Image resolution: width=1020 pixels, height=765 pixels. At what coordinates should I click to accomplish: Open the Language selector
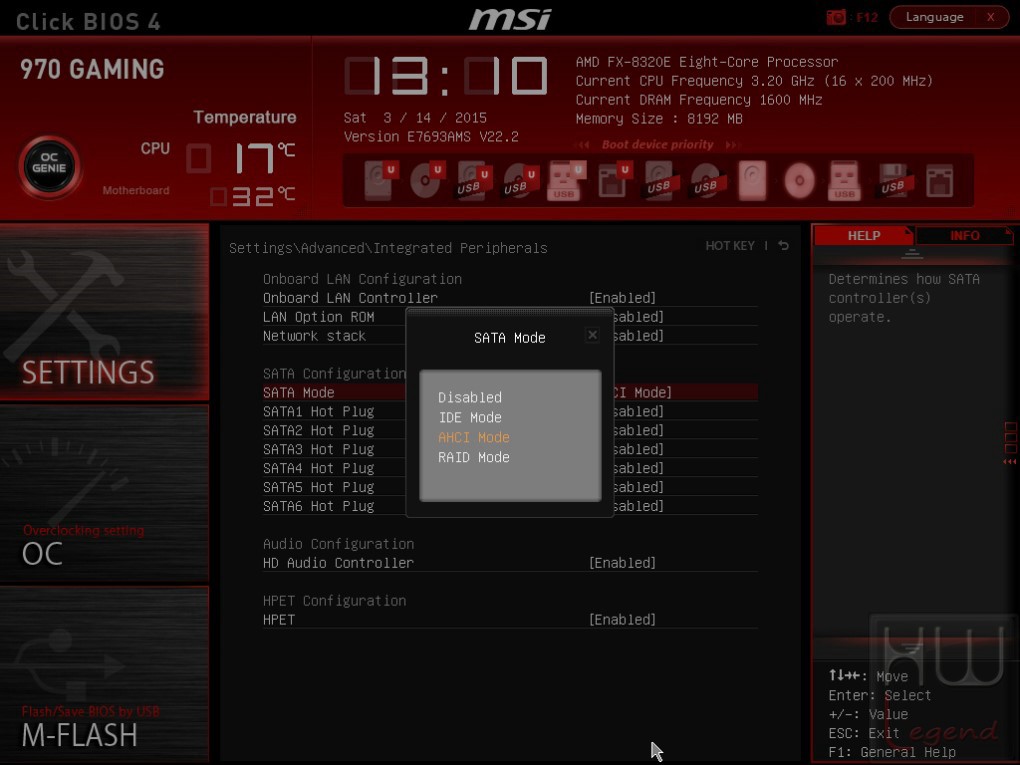point(934,17)
